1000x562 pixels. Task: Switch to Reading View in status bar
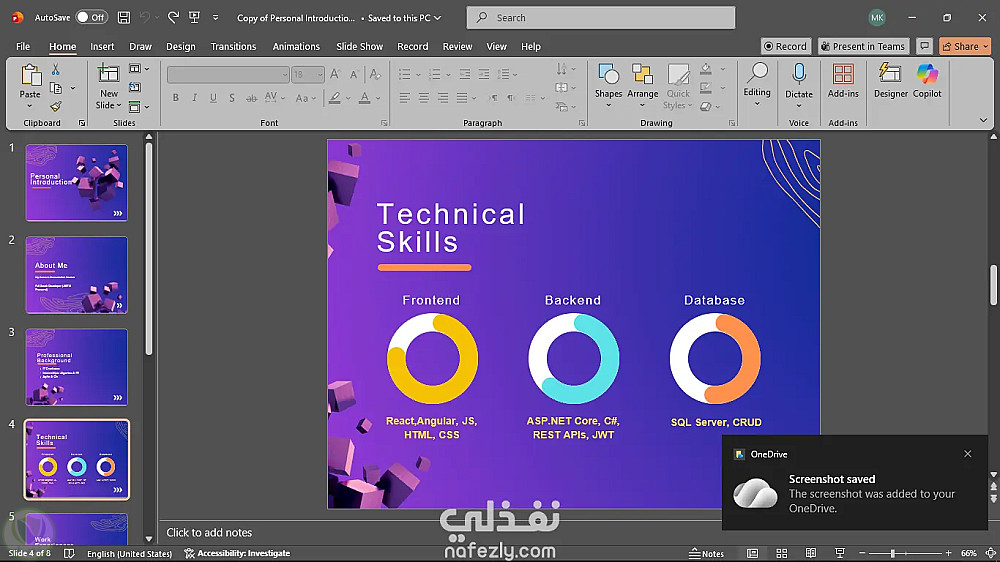[811, 553]
